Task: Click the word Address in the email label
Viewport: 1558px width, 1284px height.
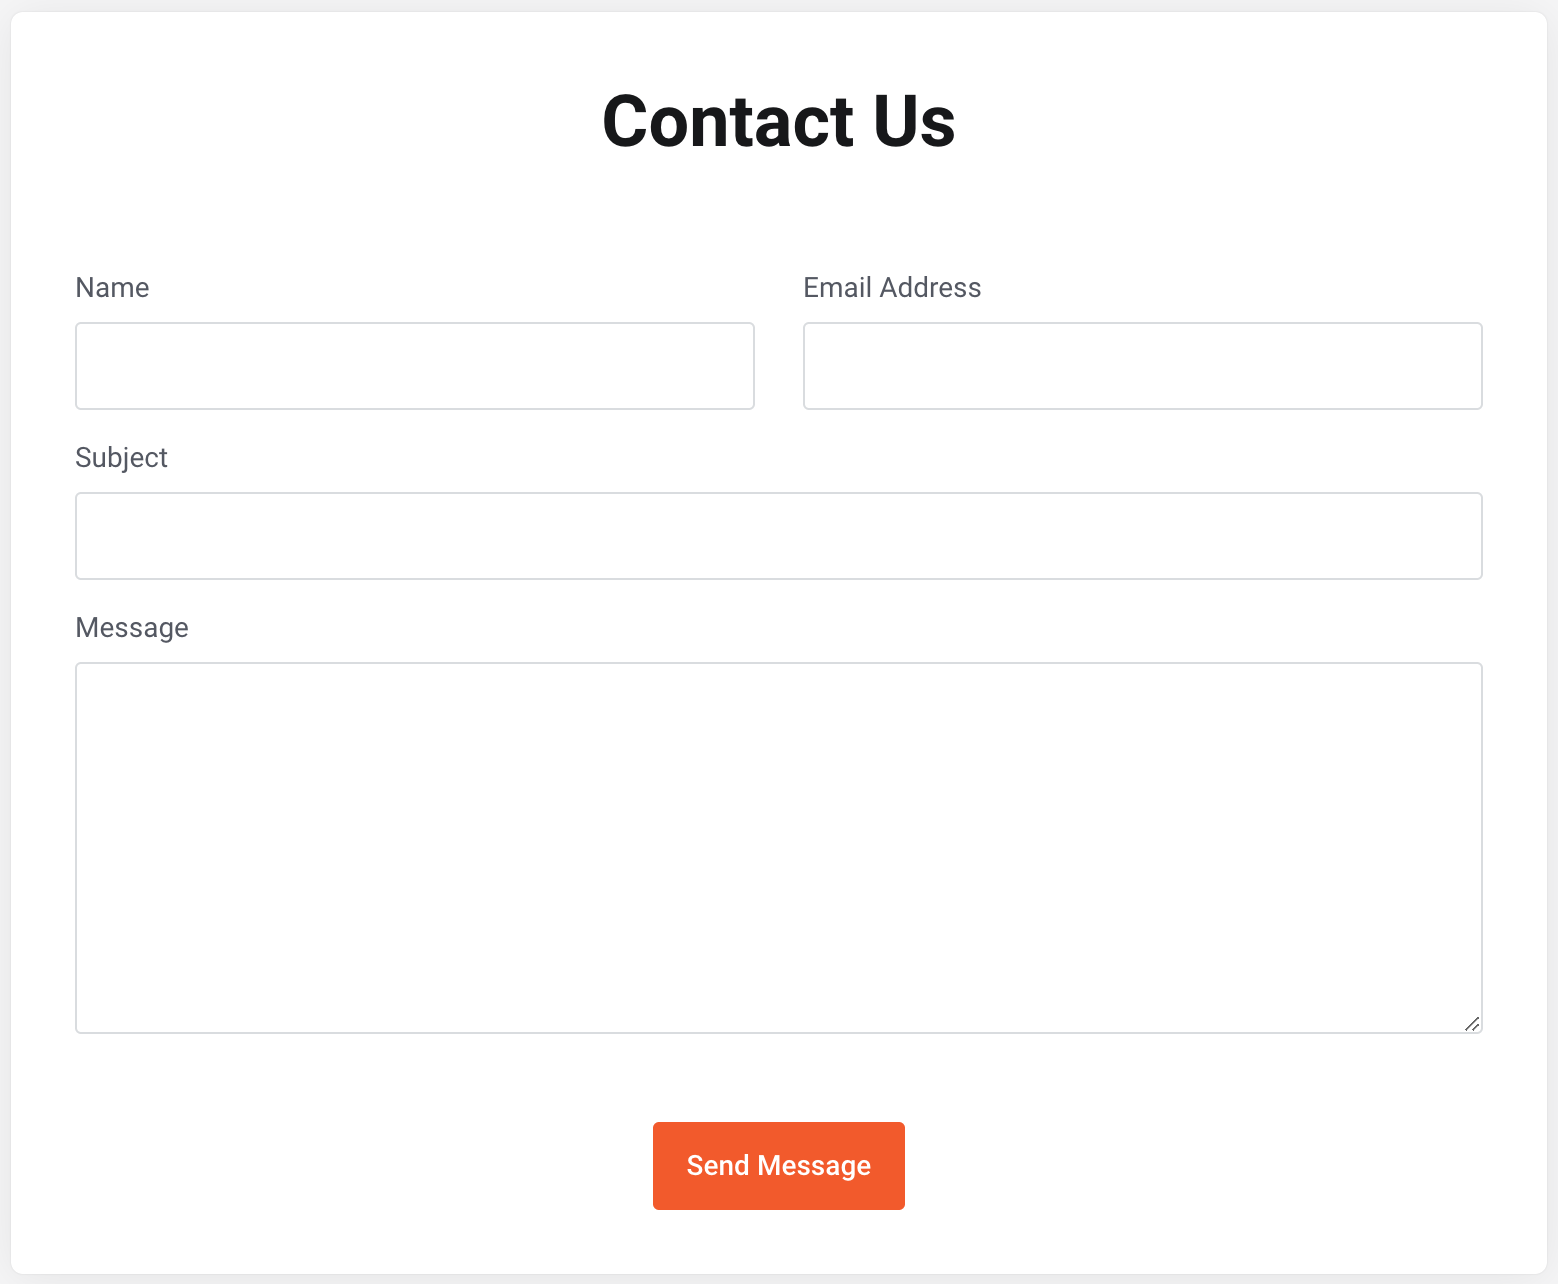Action: click(931, 288)
